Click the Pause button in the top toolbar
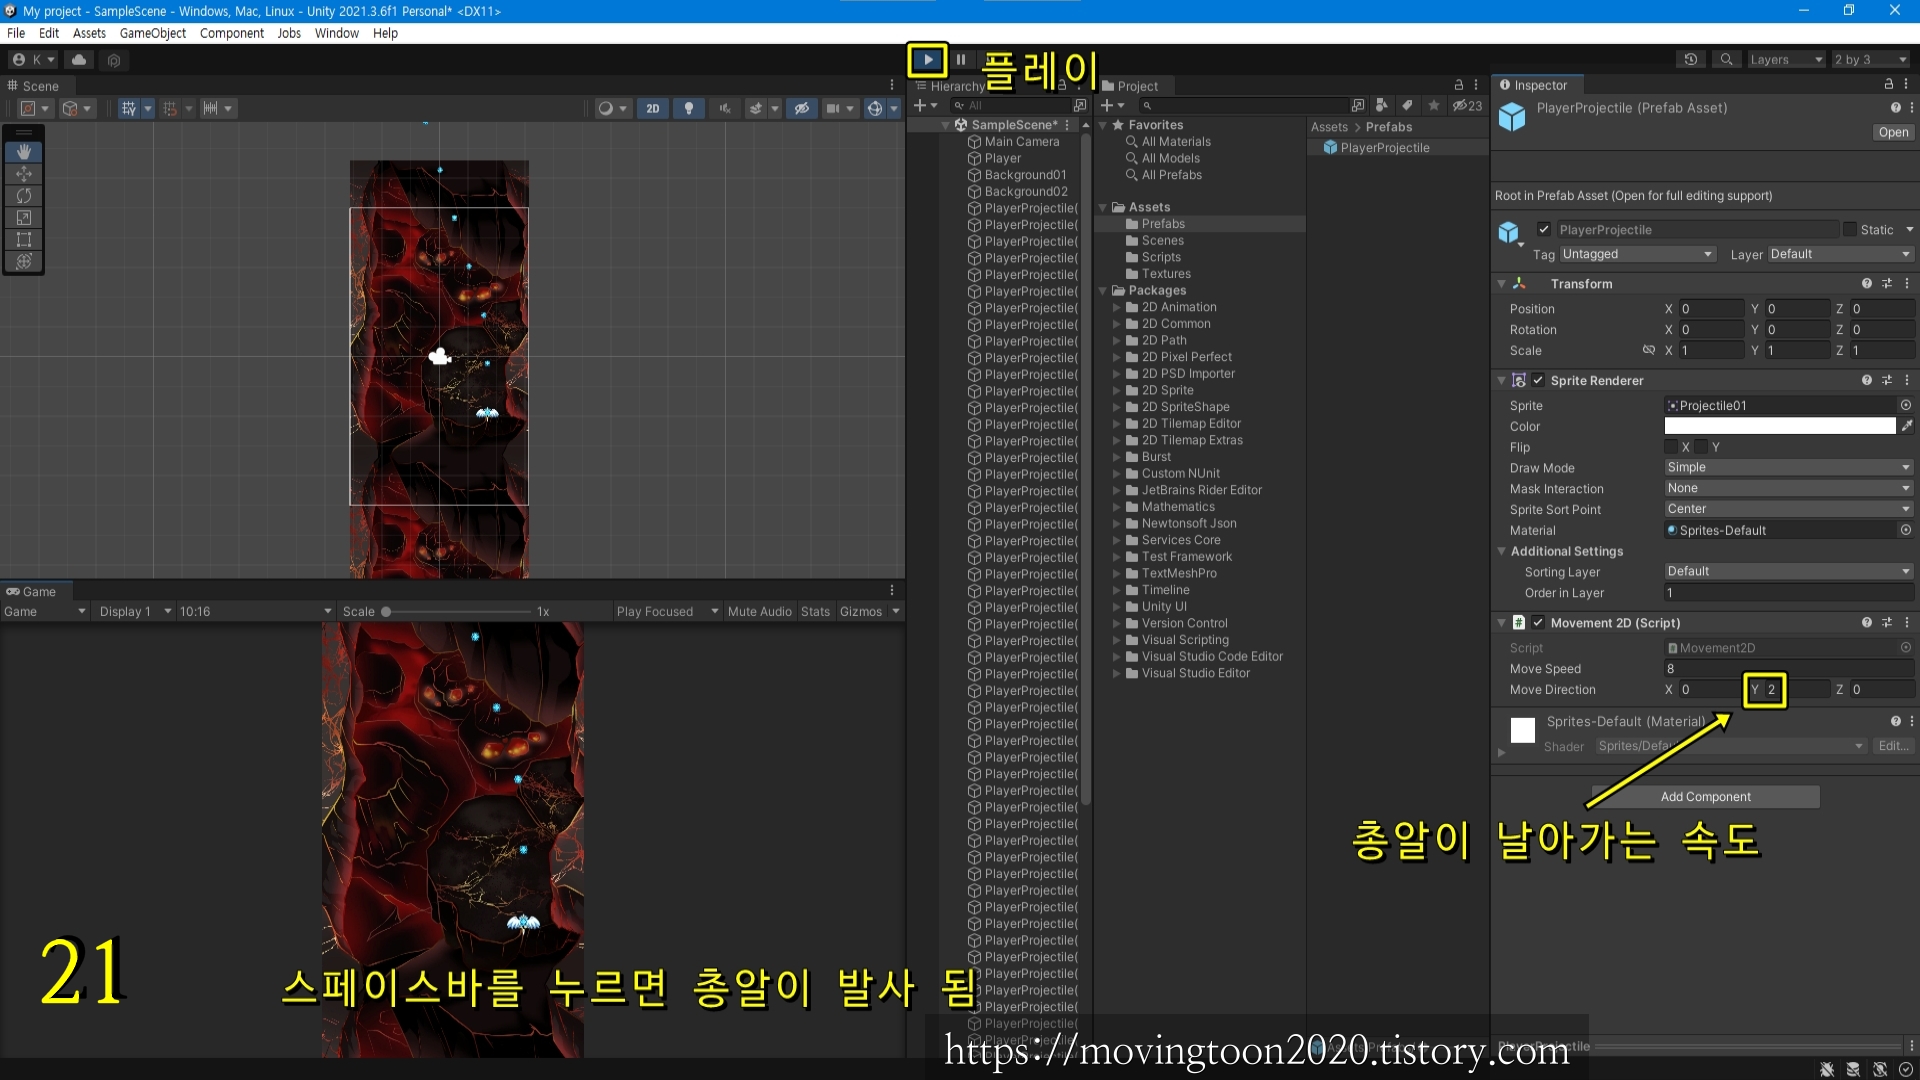The image size is (1920, 1080). point(961,60)
